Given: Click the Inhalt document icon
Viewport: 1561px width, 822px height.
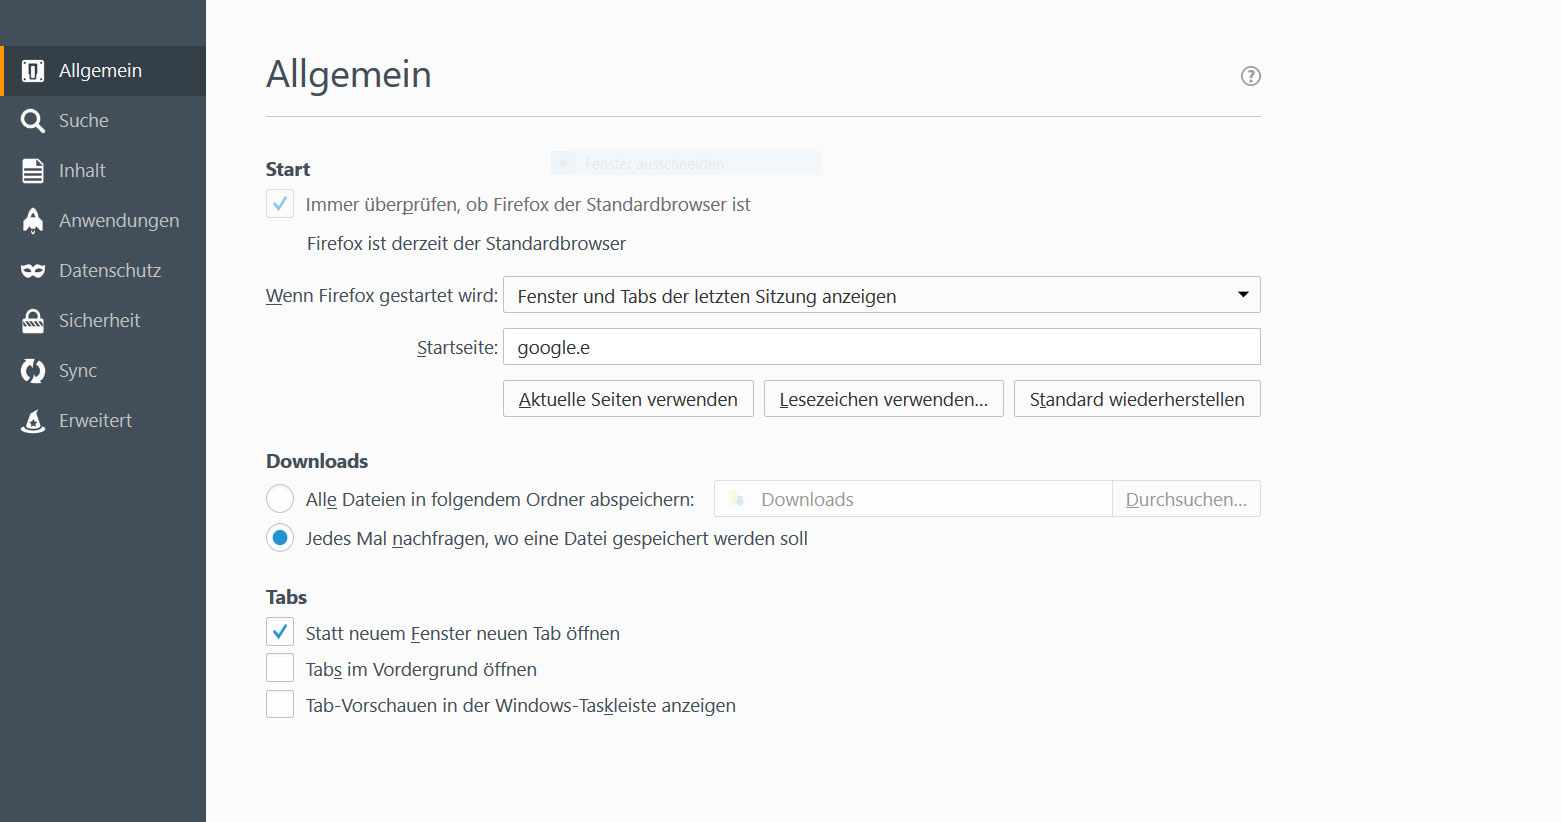Looking at the screenshot, I should coord(33,171).
